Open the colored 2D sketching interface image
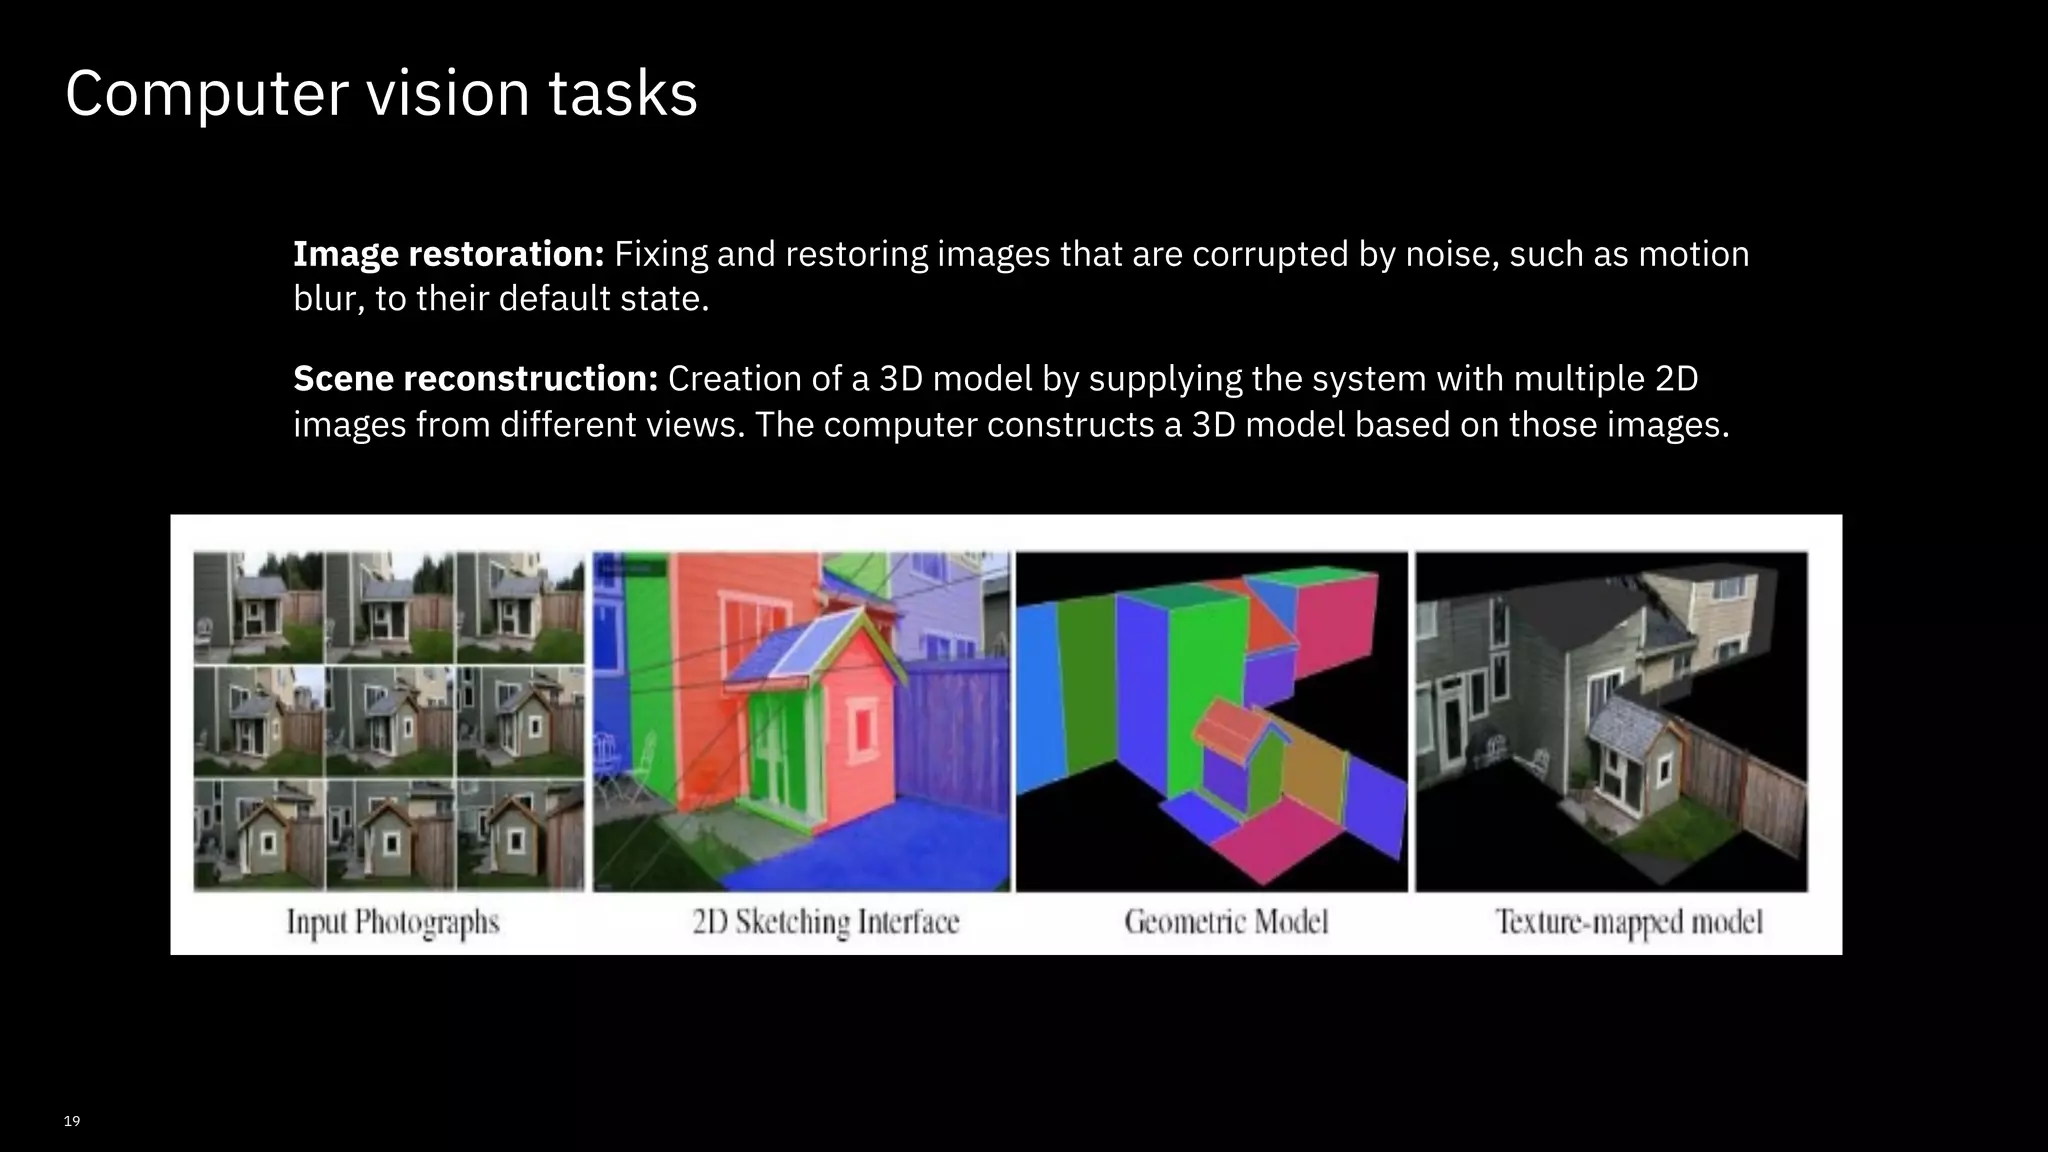The image size is (2048, 1152). pos(801,721)
